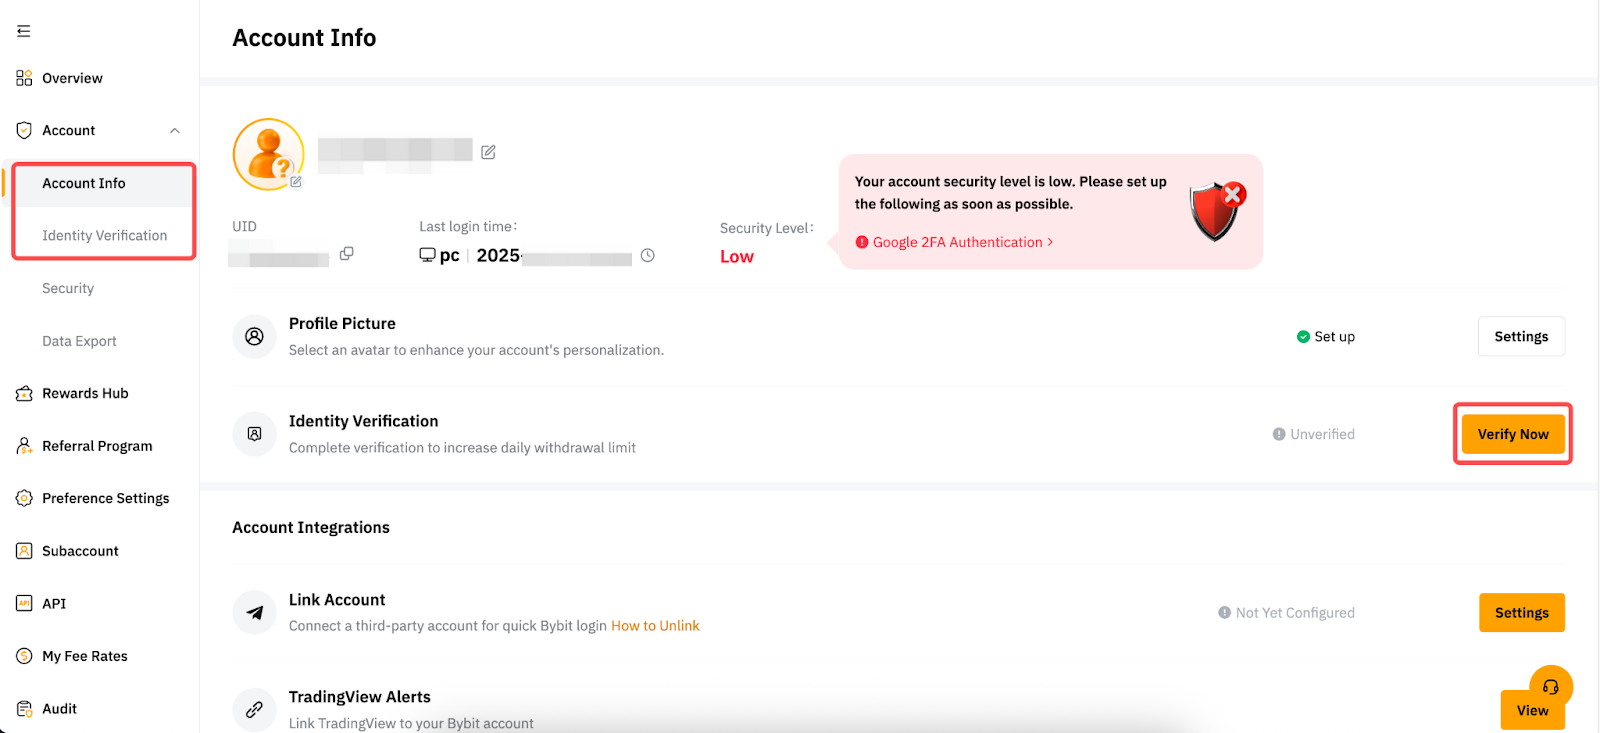The image size is (1600, 733).
Task: Open the customer support headset icon
Action: (1551, 687)
